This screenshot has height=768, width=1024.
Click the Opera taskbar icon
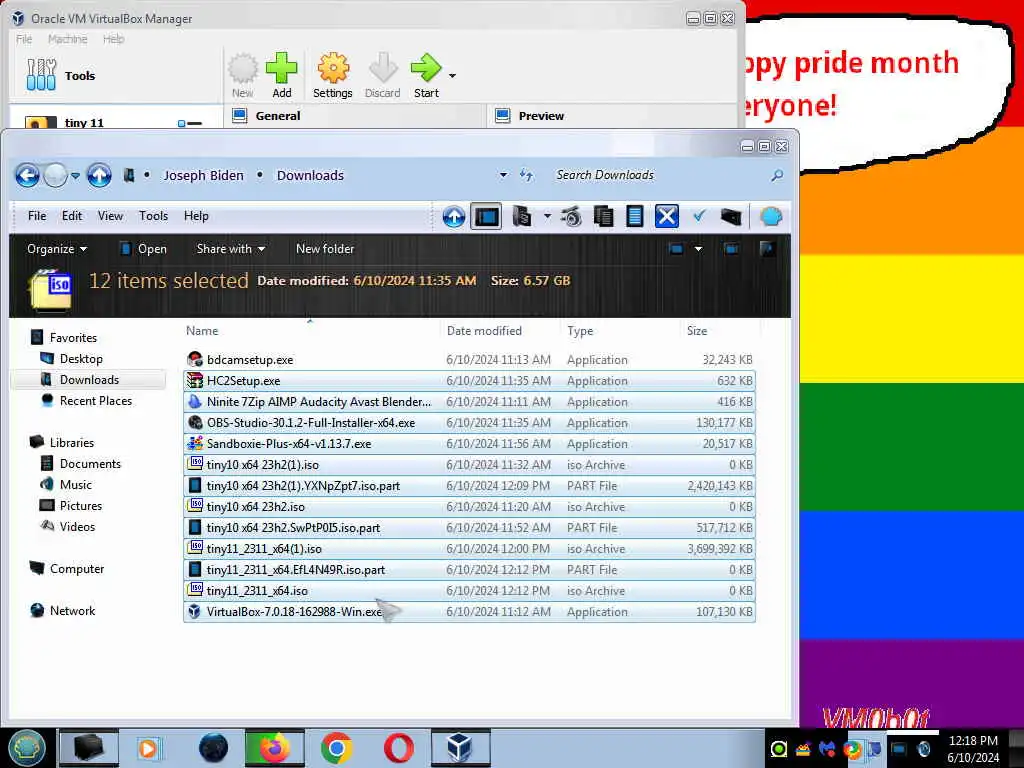(398, 748)
